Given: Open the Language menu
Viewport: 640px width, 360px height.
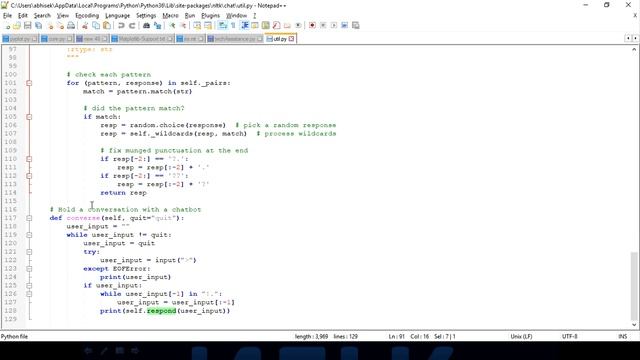Looking at the screenshot, I should click(117, 16).
